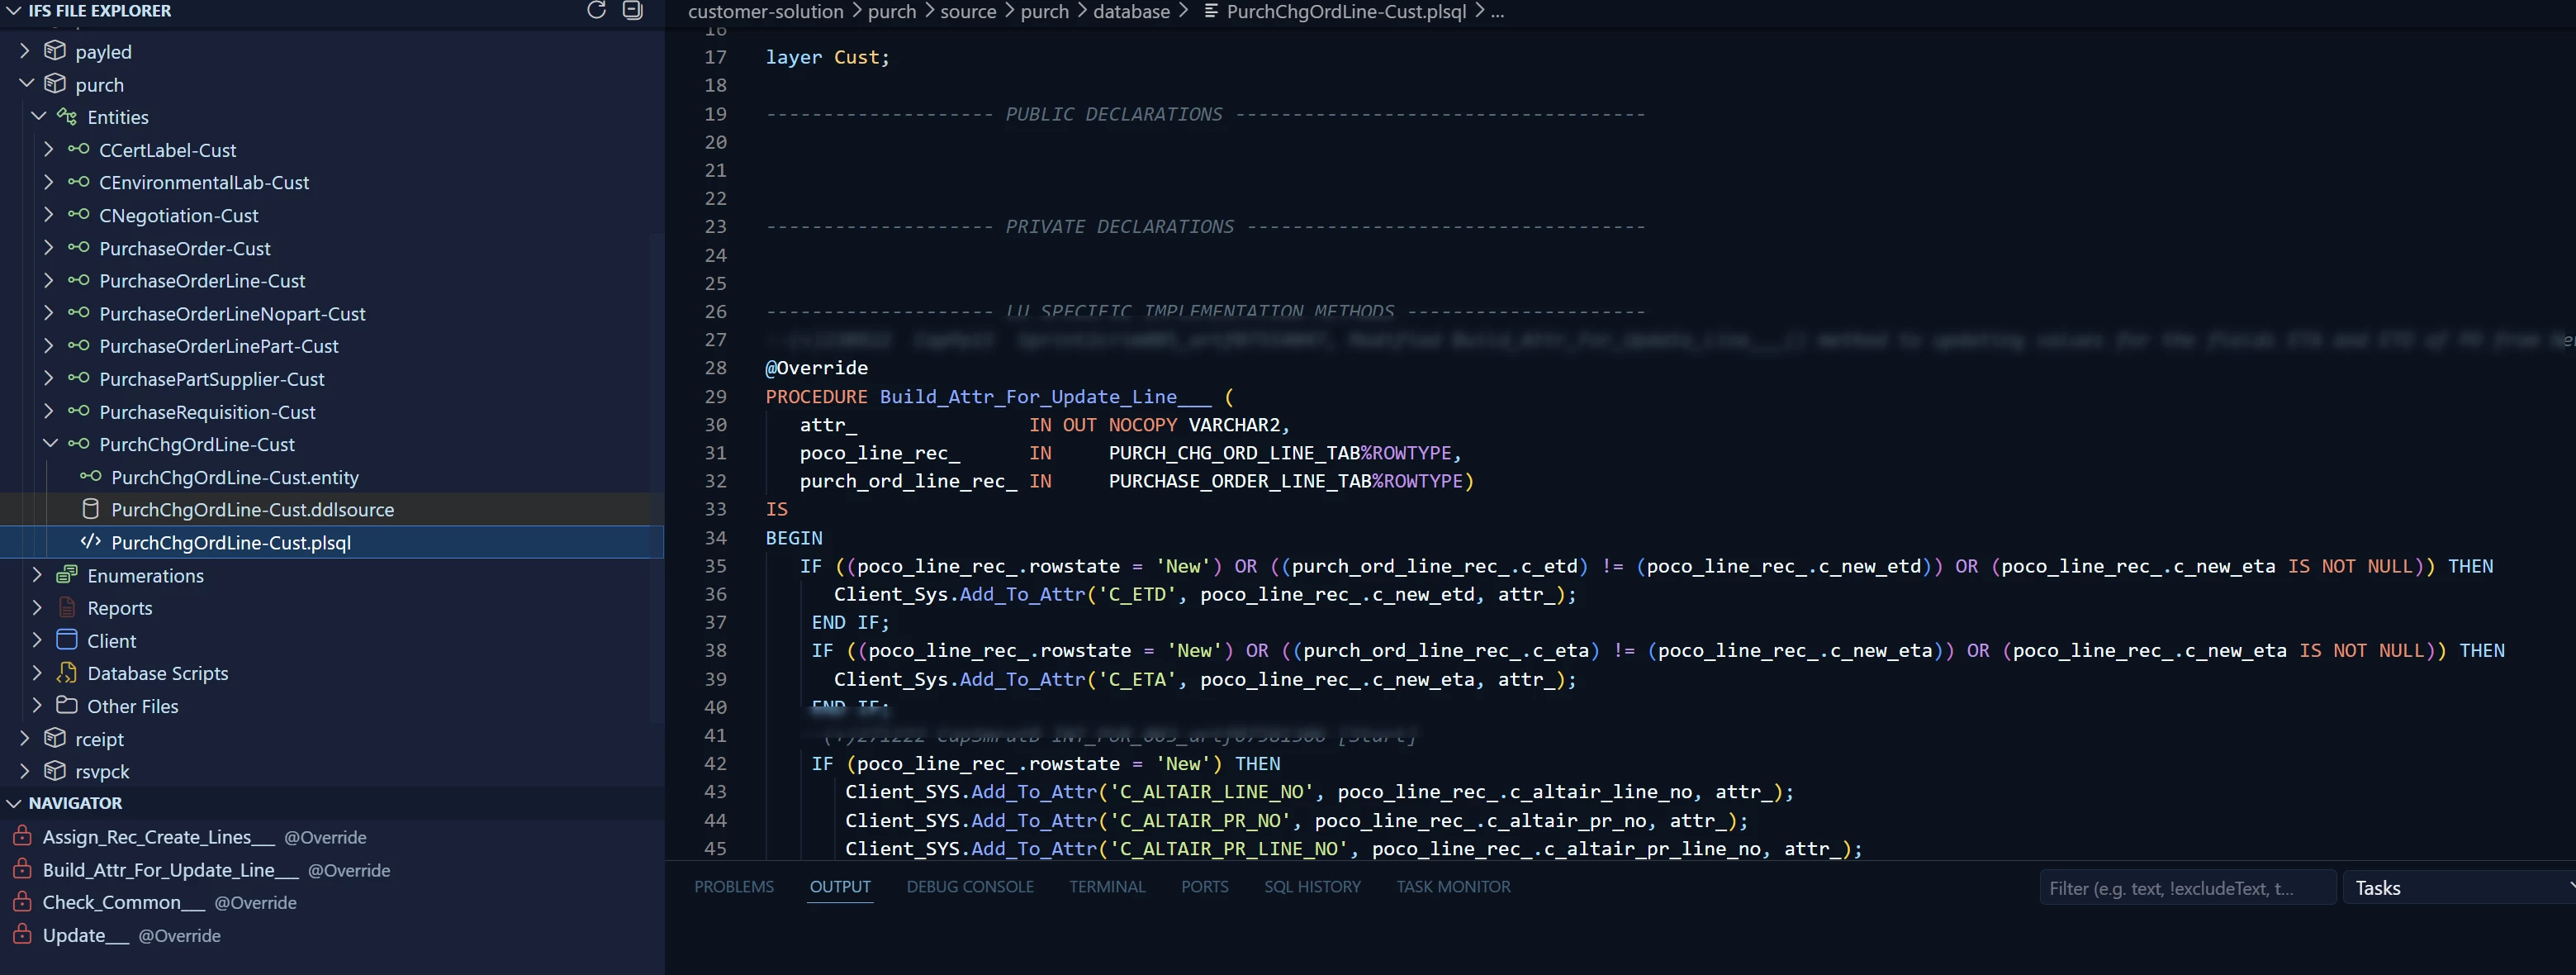
Task: Click the Client window icon
Action: [x=67, y=639]
